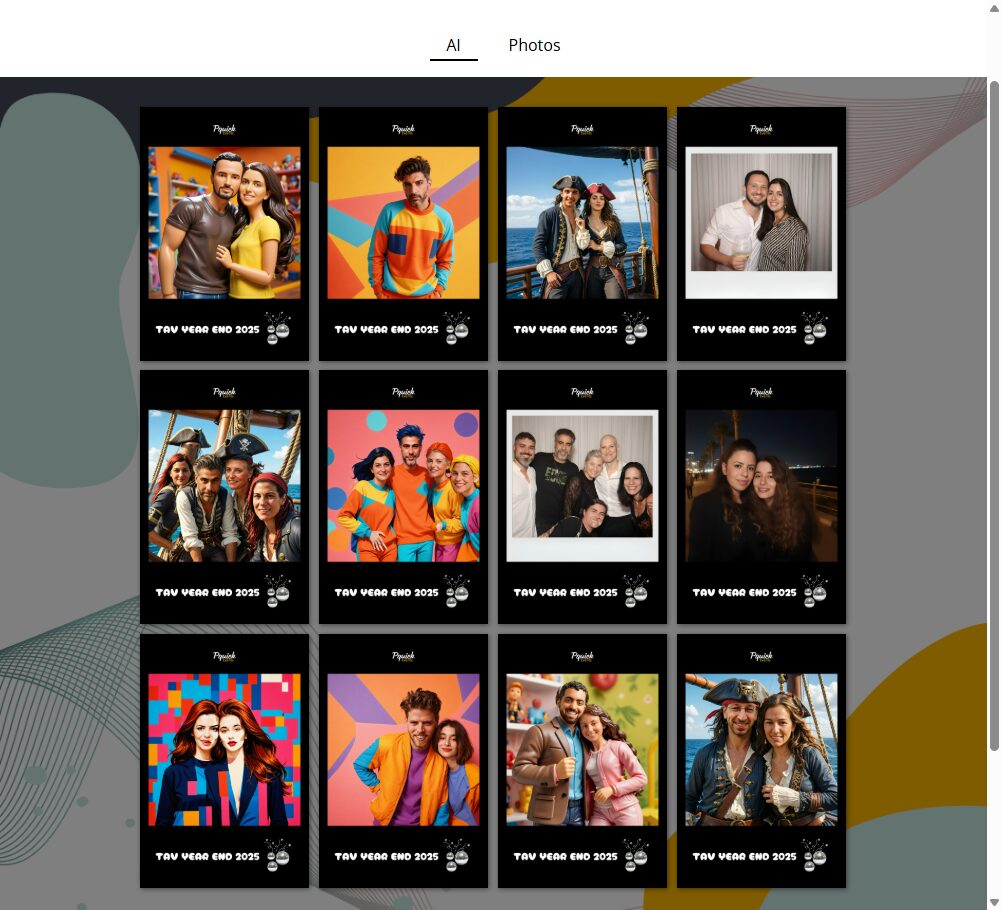The width and height of the screenshot is (1002, 910).
Task: Open the man in colorful sweater photo
Action: click(403, 223)
